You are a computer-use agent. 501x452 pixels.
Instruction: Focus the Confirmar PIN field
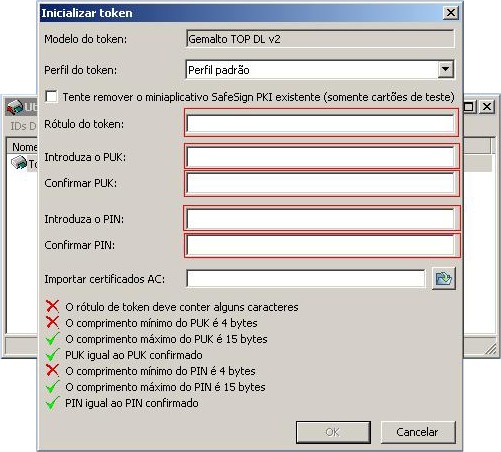click(320, 245)
